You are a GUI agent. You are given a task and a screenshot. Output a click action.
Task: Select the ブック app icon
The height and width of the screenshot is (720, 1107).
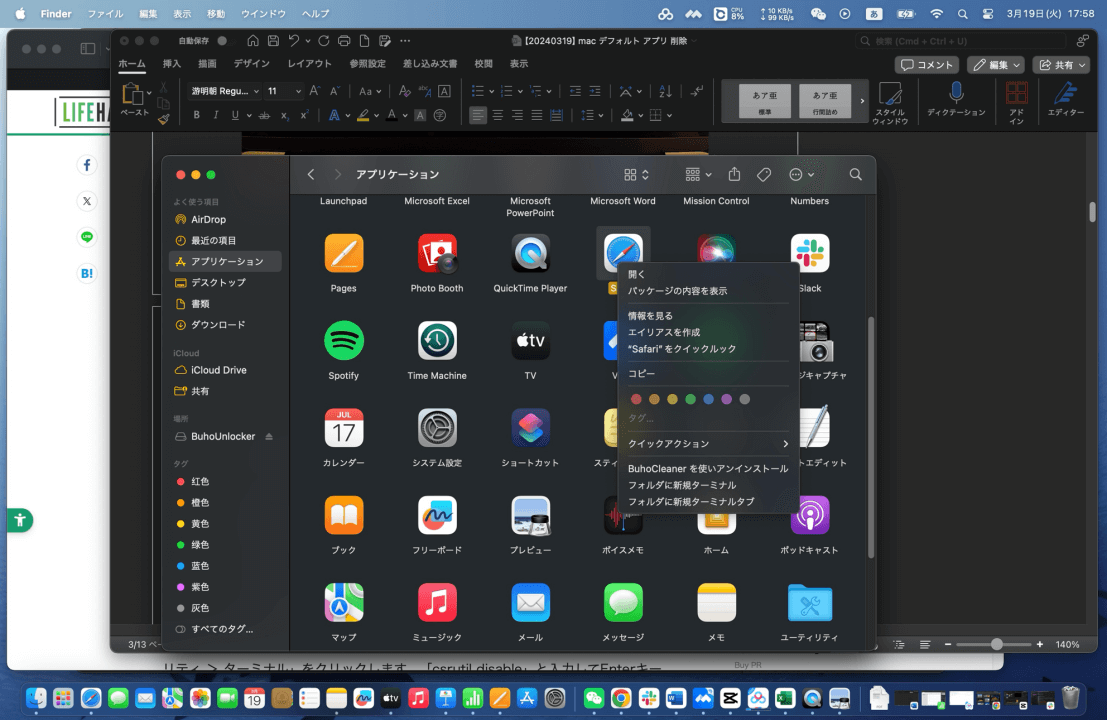click(x=344, y=515)
